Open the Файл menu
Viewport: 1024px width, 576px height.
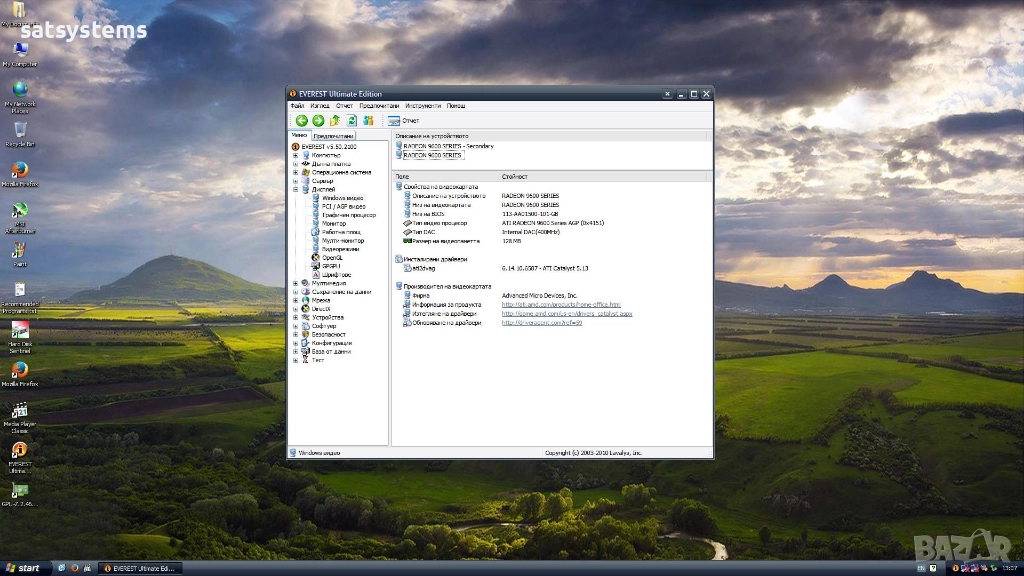(x=297, y=105)
